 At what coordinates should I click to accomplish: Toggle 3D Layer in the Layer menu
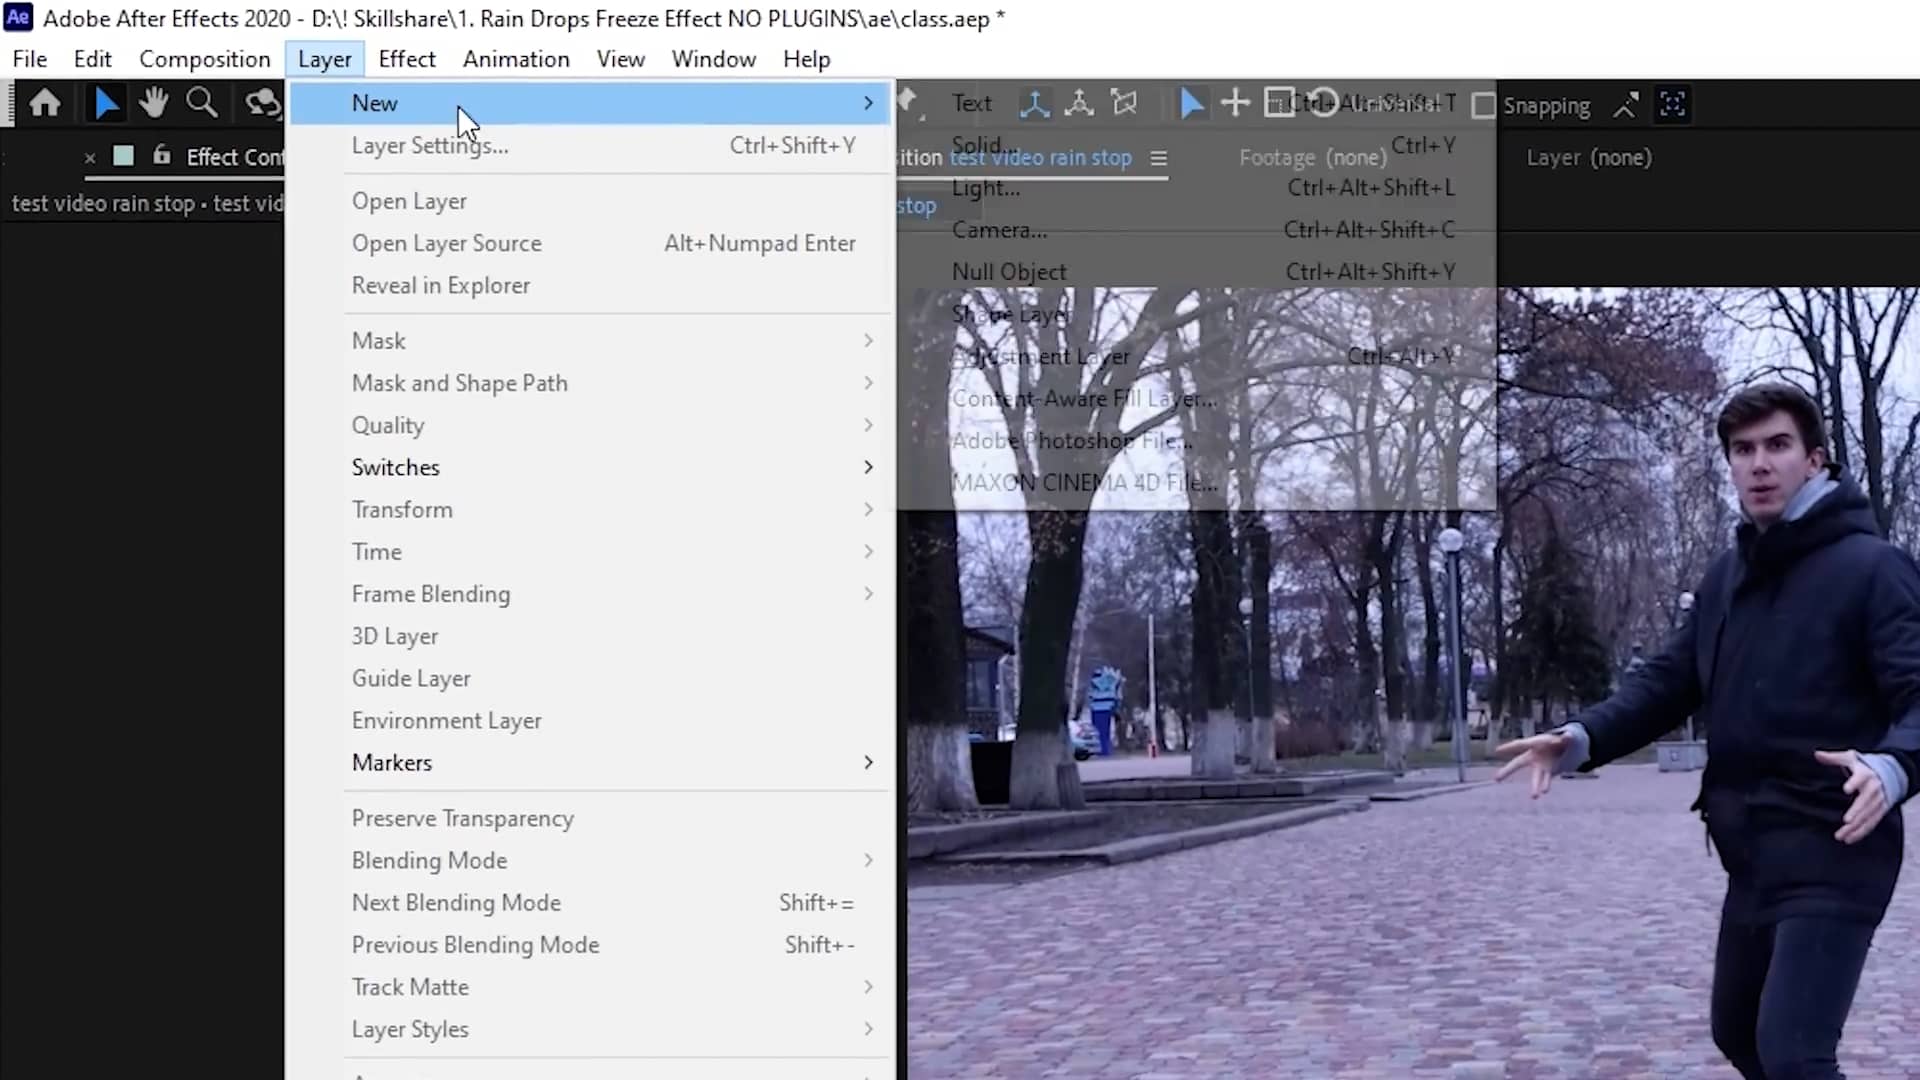394,636
